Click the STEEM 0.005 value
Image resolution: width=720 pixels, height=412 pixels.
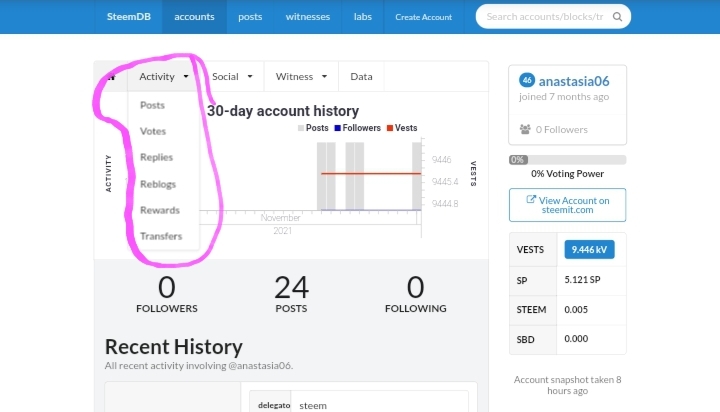576,310
